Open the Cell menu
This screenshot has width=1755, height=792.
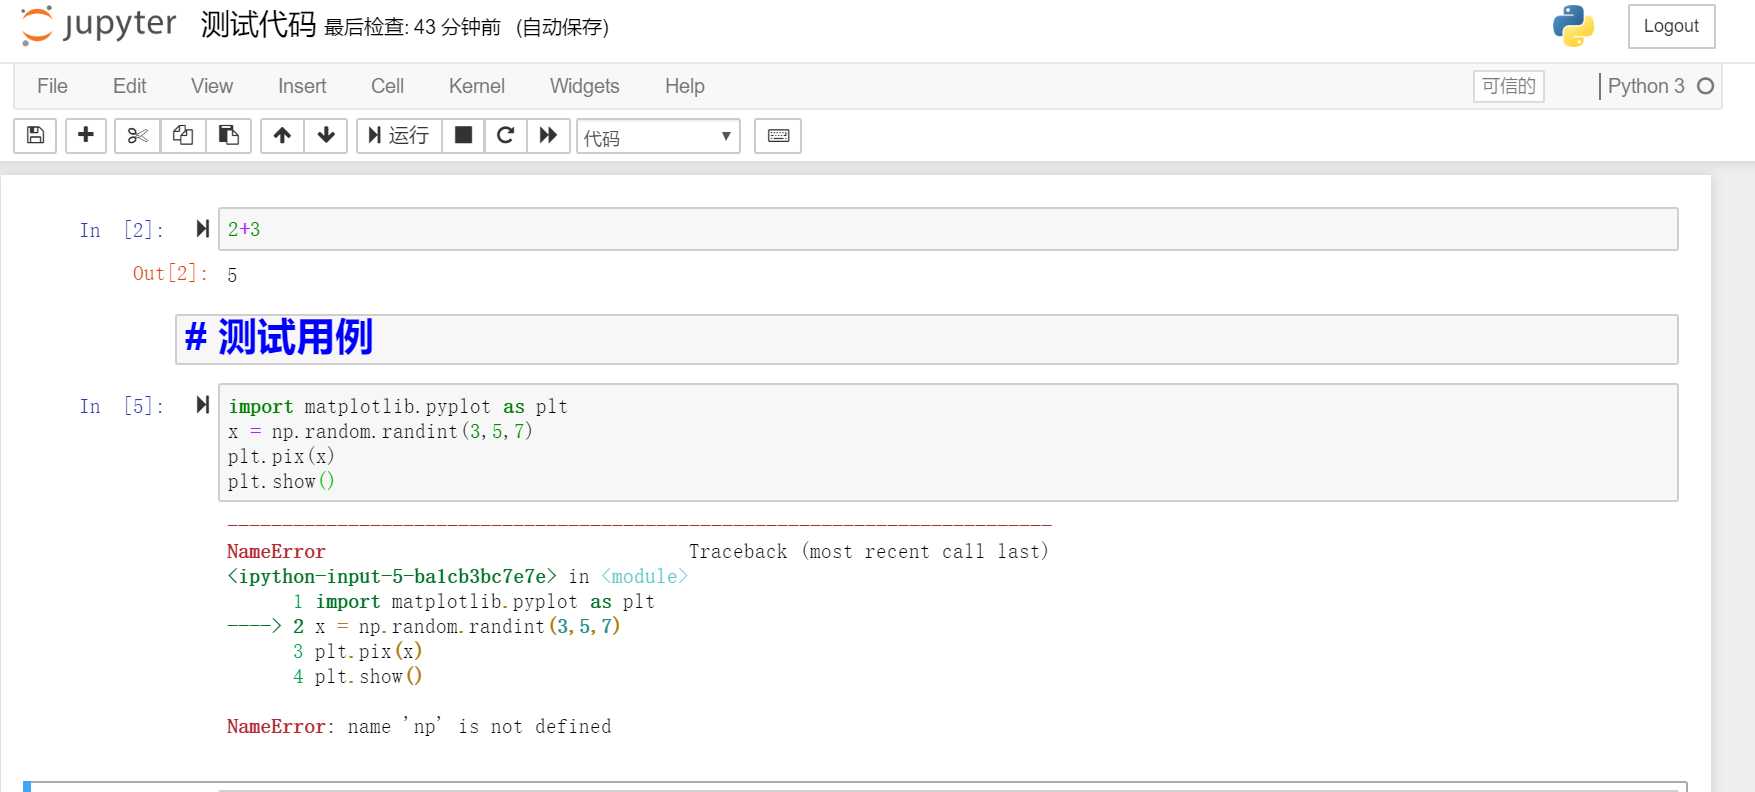click(x=387, y=86)
